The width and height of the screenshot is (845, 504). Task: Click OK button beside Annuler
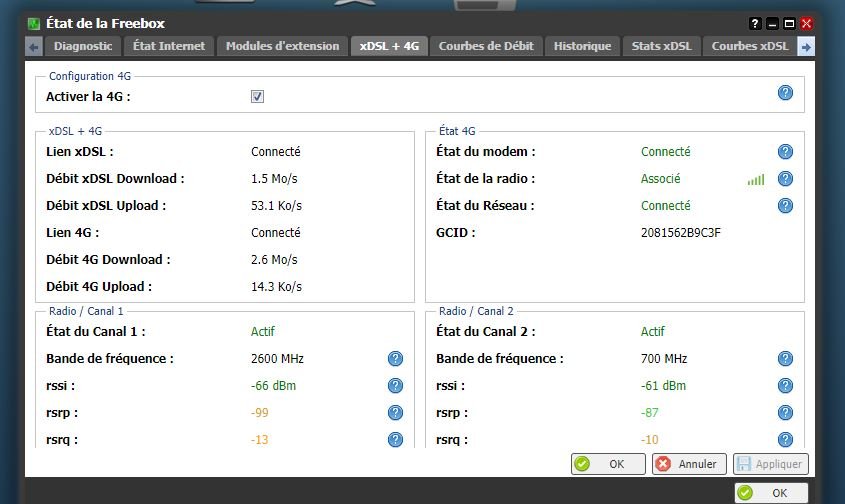[x=608, y=464]
